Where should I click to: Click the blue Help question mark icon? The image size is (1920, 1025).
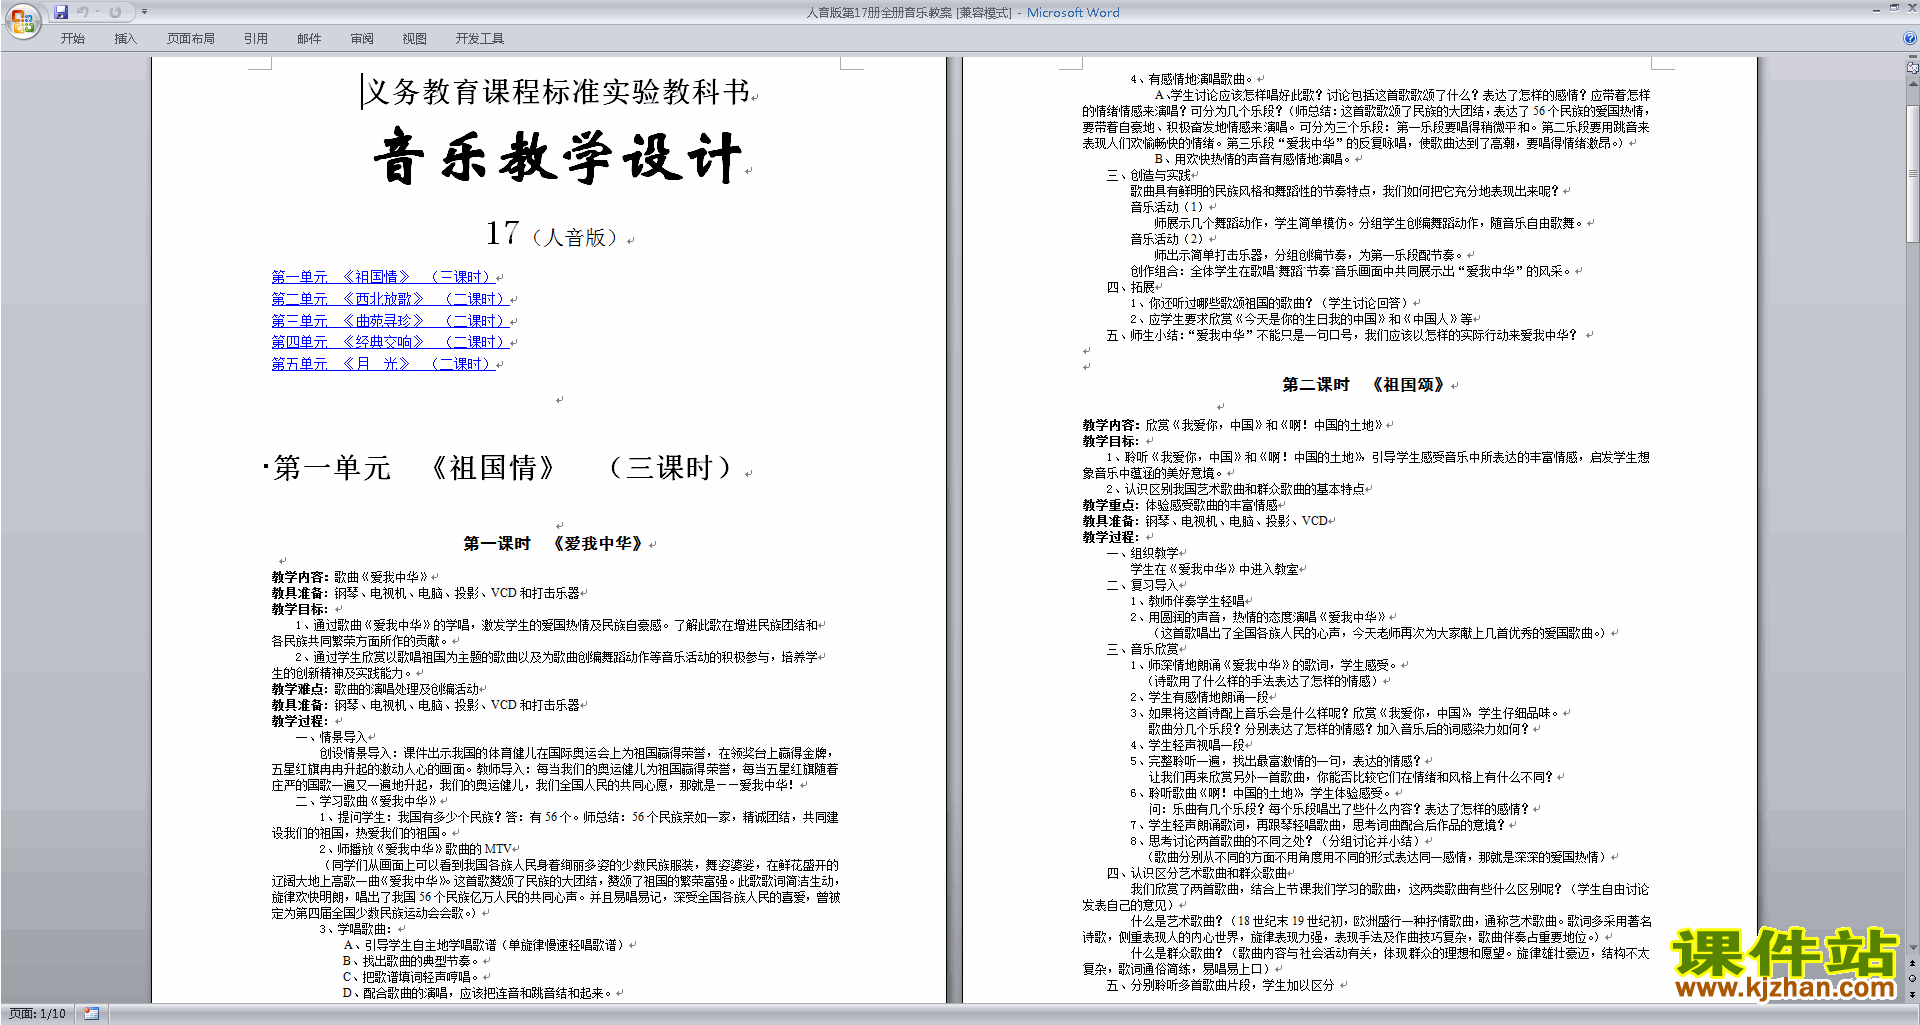coord(1910,39)
